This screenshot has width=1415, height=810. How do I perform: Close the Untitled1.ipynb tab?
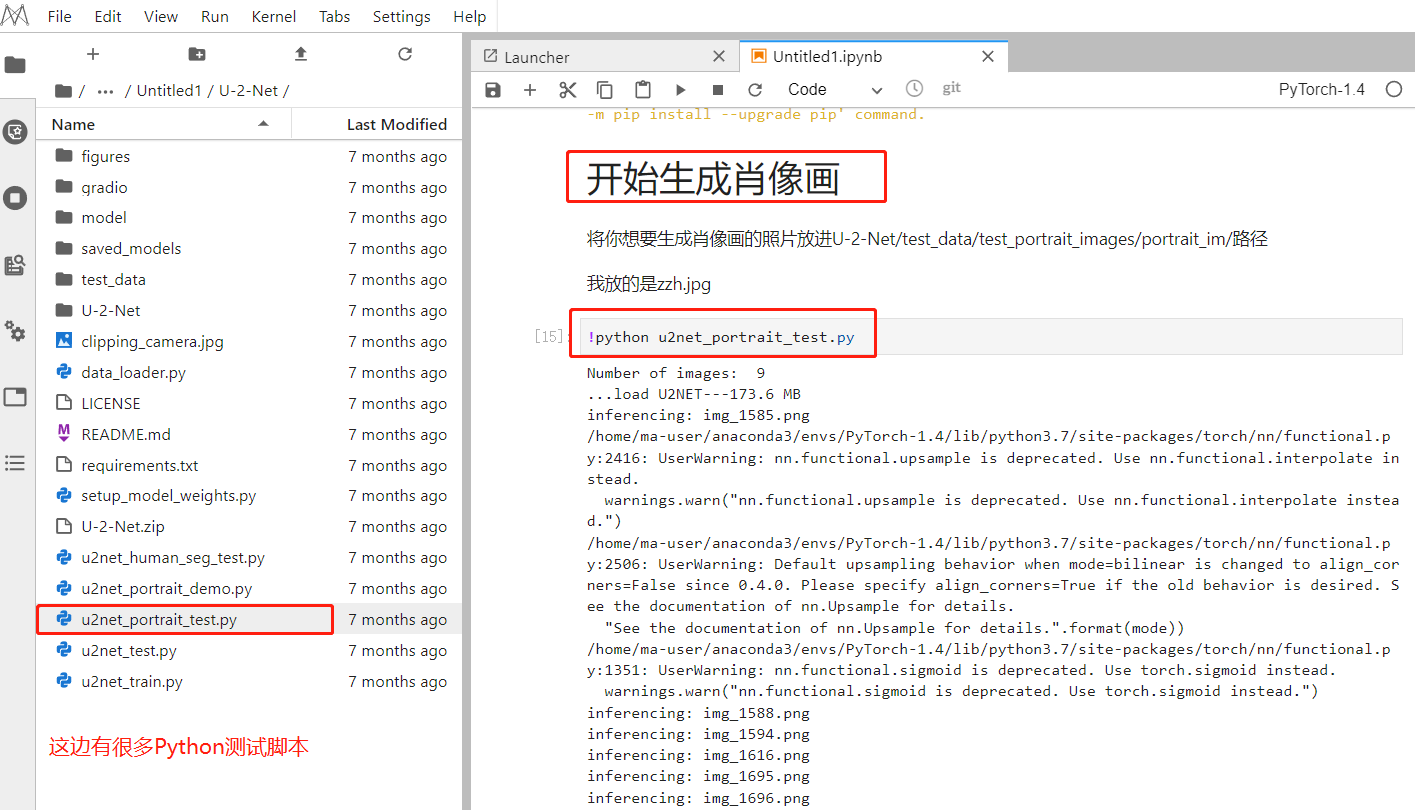pos(988,57)
